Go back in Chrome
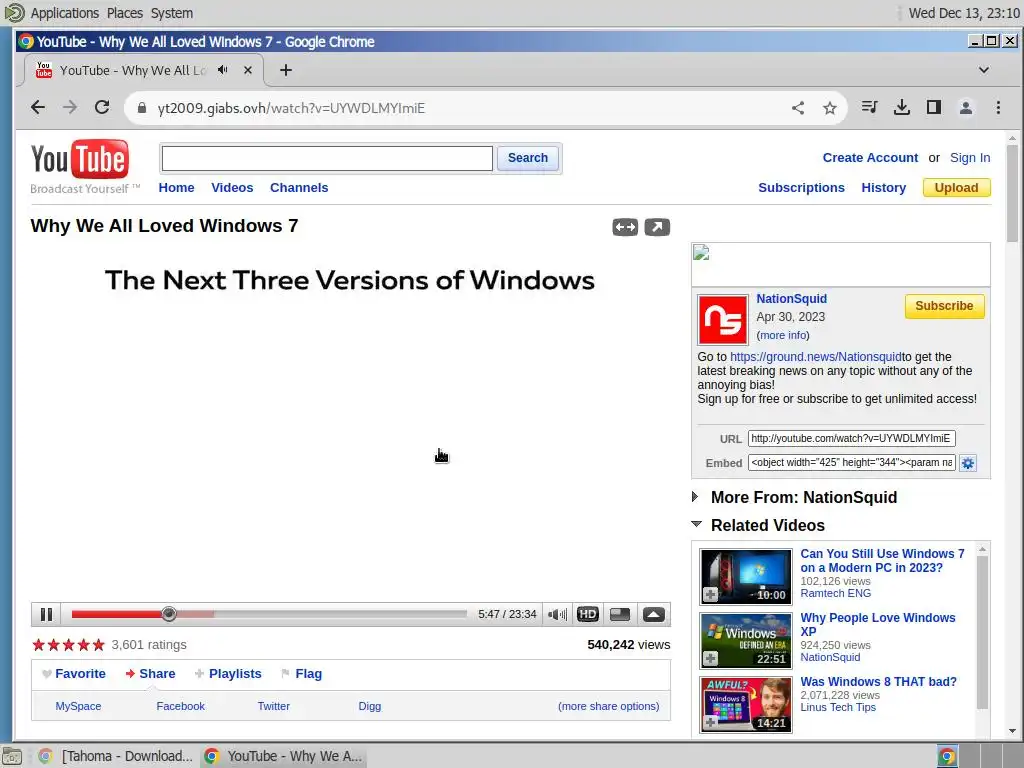The width and height of the screenshot is (1024, 768). [38, 108]
